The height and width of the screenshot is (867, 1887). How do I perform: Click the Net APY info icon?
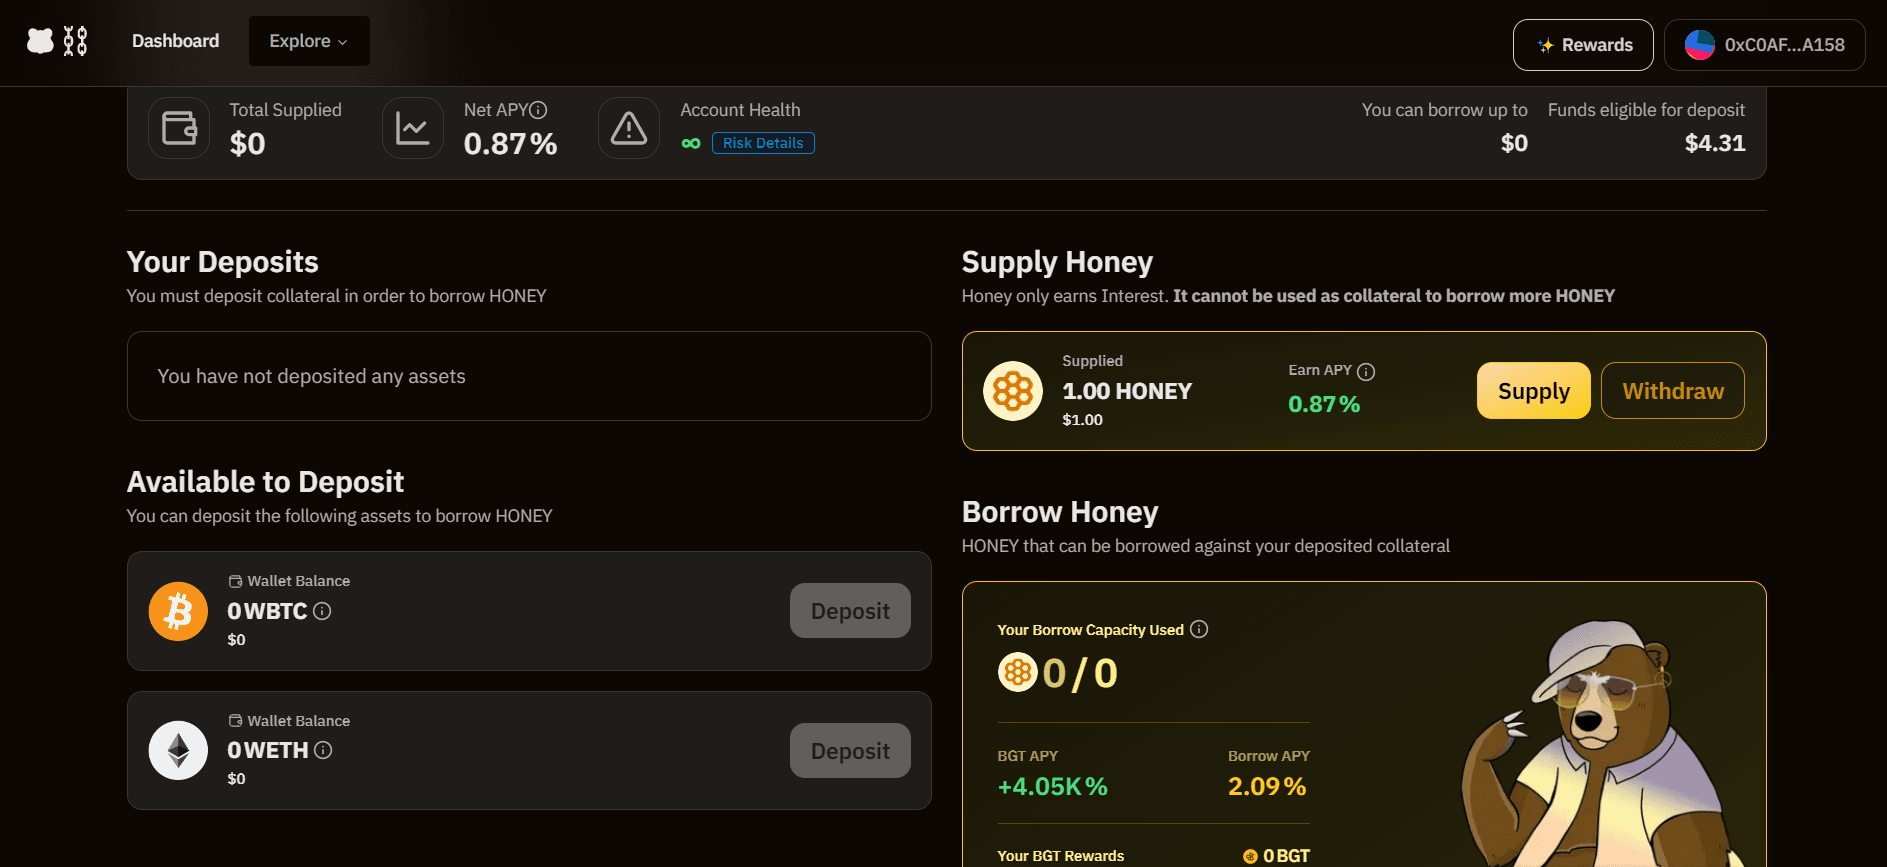point(538,110)
